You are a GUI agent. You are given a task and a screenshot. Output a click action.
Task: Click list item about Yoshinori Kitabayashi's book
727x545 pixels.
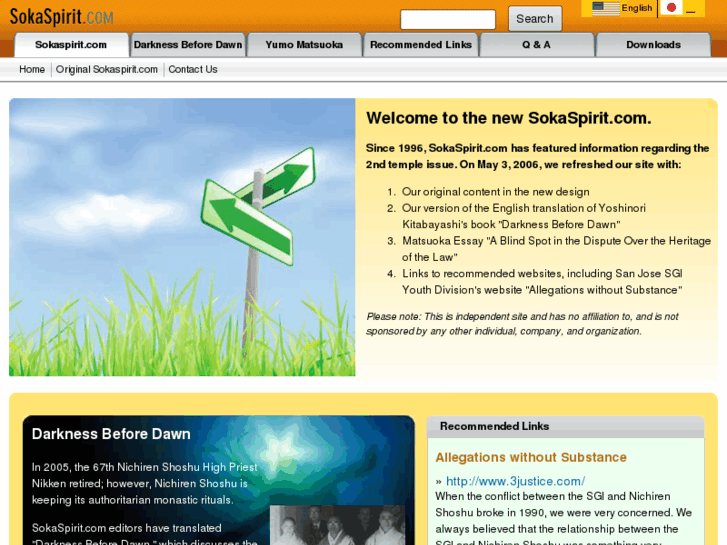click(x=523, y=216)
